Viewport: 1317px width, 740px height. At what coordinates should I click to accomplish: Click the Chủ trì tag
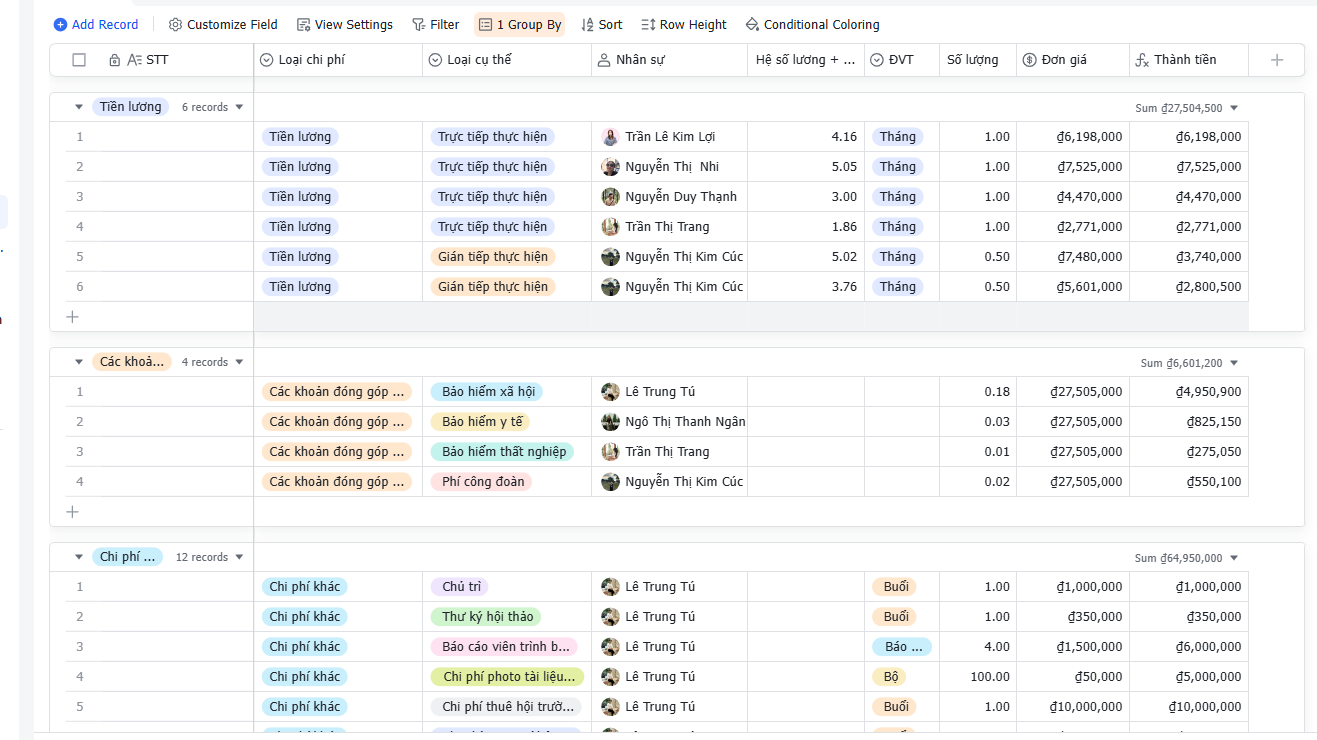[460, 587]
